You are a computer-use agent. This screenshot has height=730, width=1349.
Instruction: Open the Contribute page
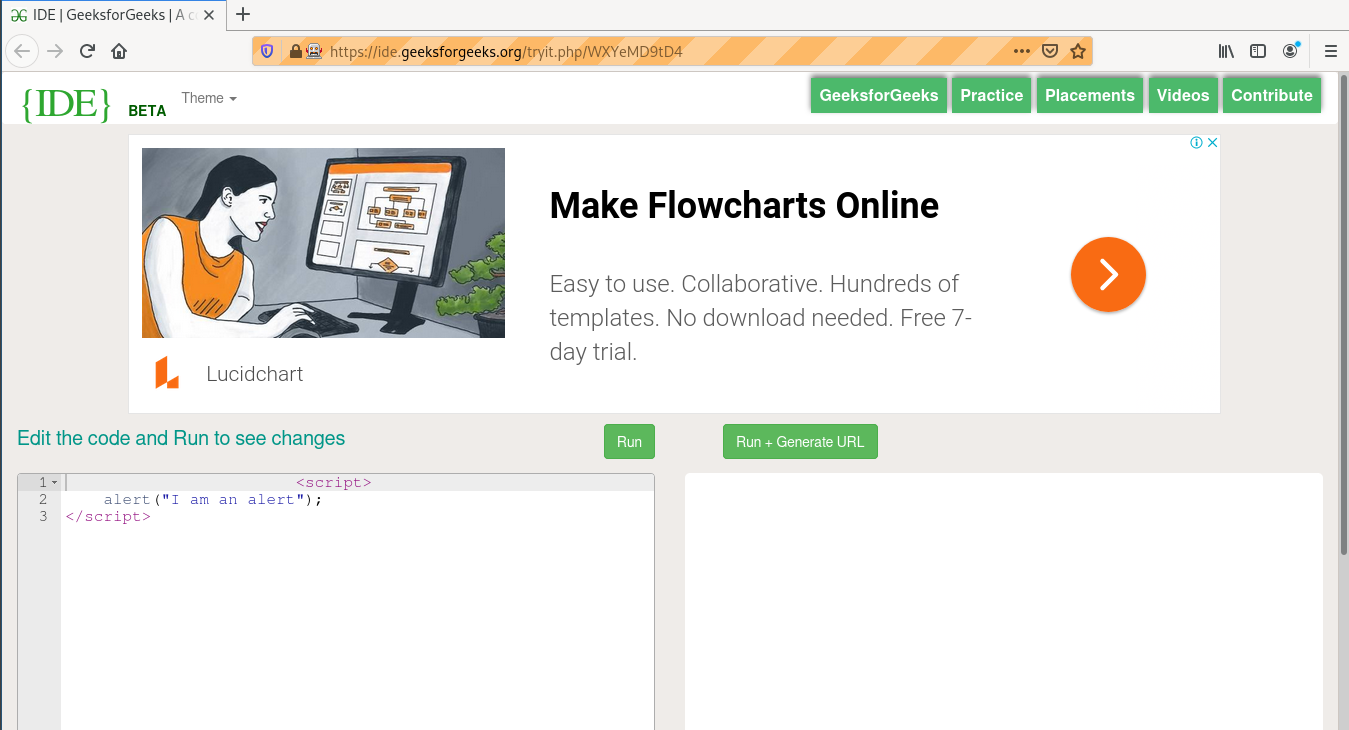coord(1272,95)
